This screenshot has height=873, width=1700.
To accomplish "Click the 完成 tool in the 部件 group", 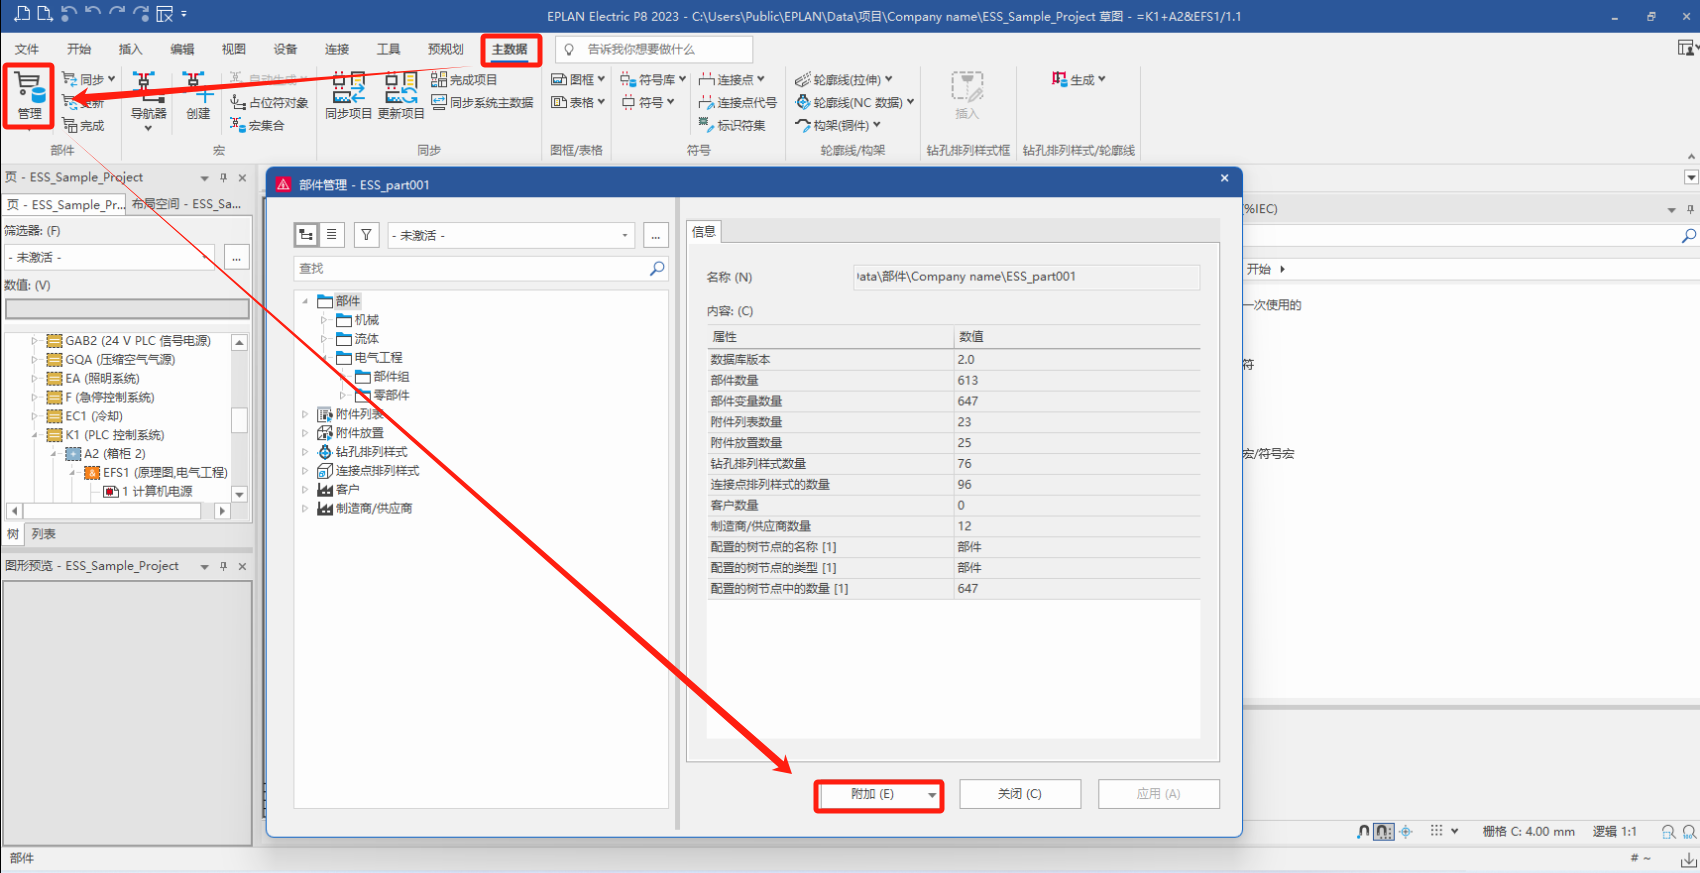I will 83,125.
